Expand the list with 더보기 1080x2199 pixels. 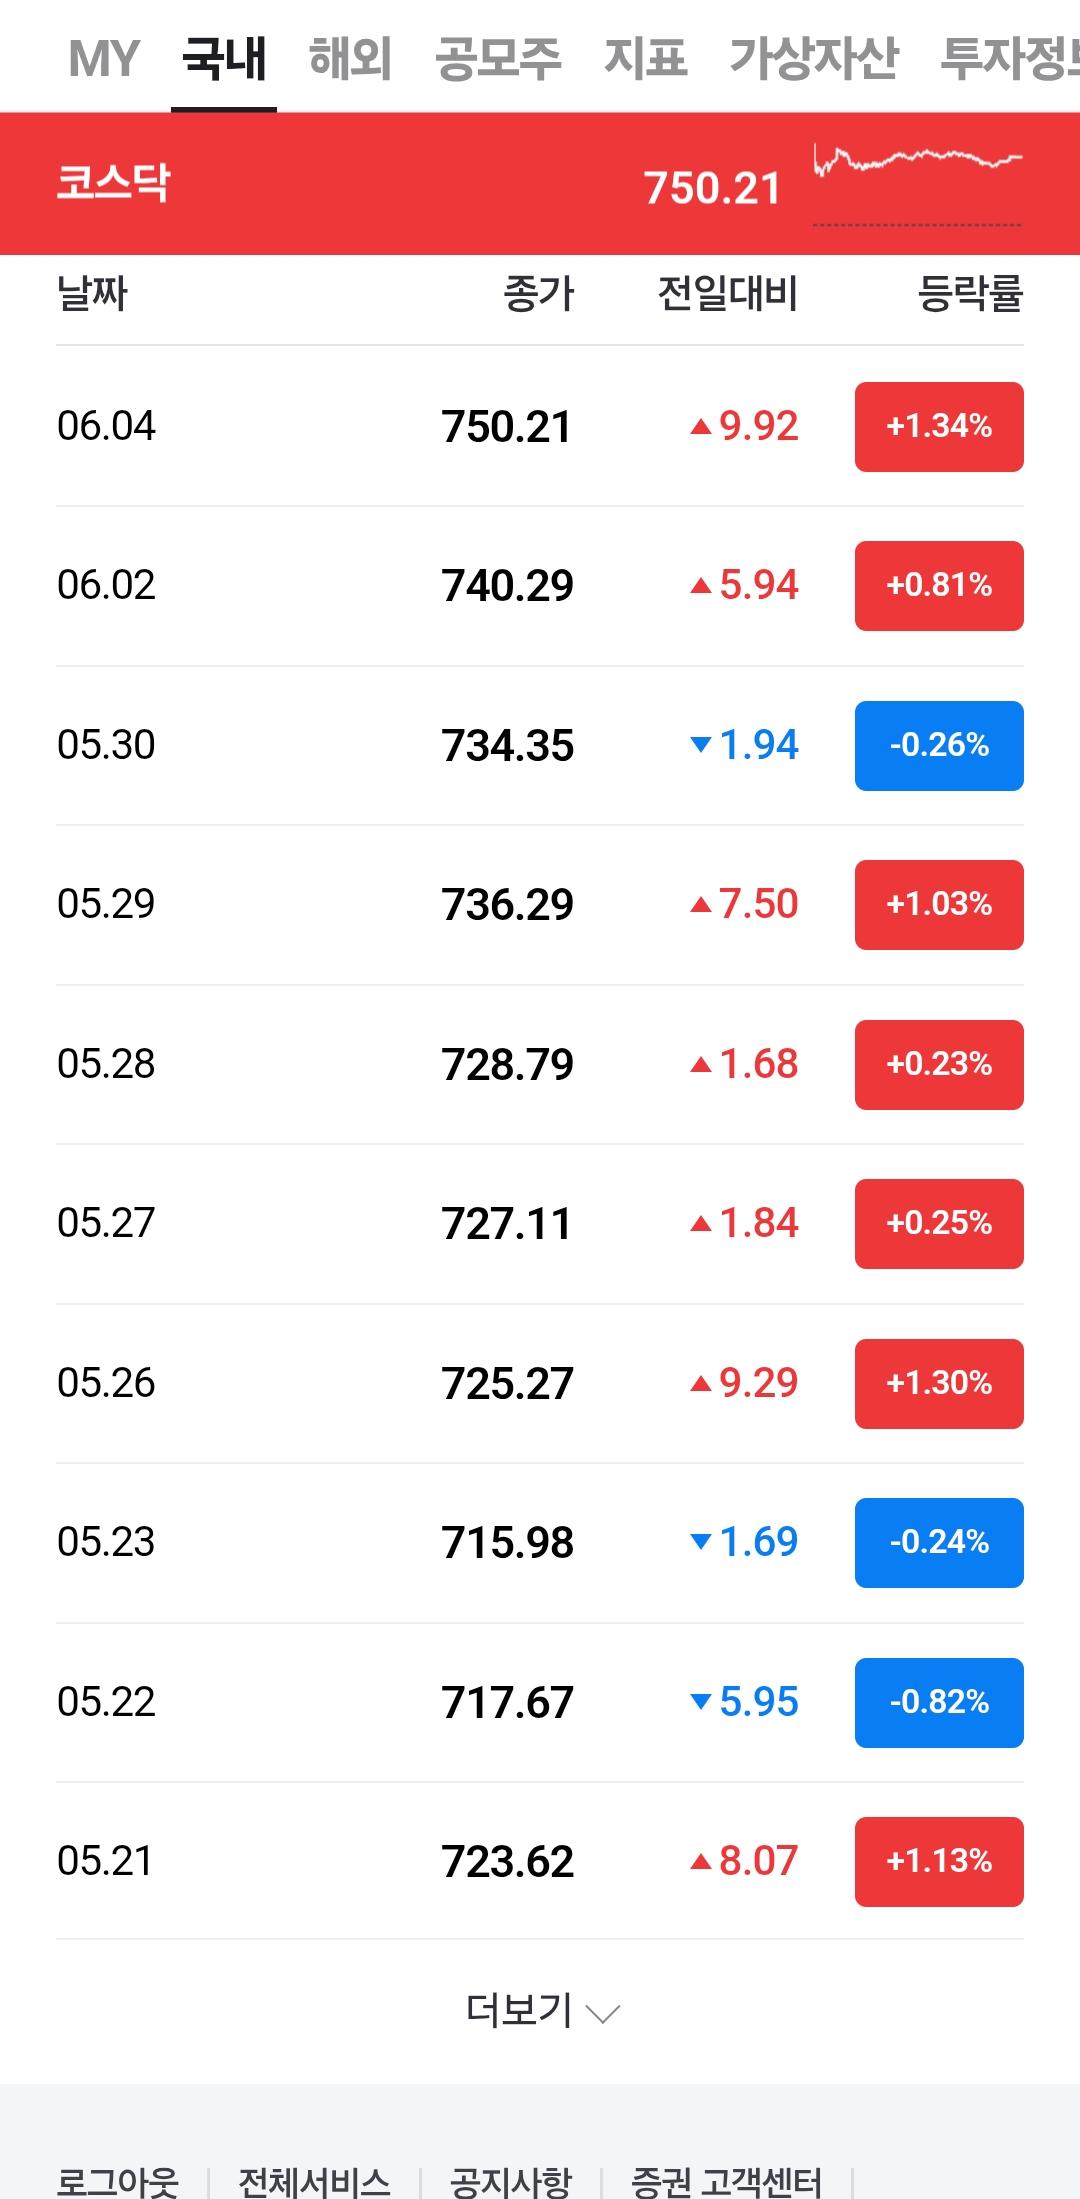click(x=520, y=2010)
